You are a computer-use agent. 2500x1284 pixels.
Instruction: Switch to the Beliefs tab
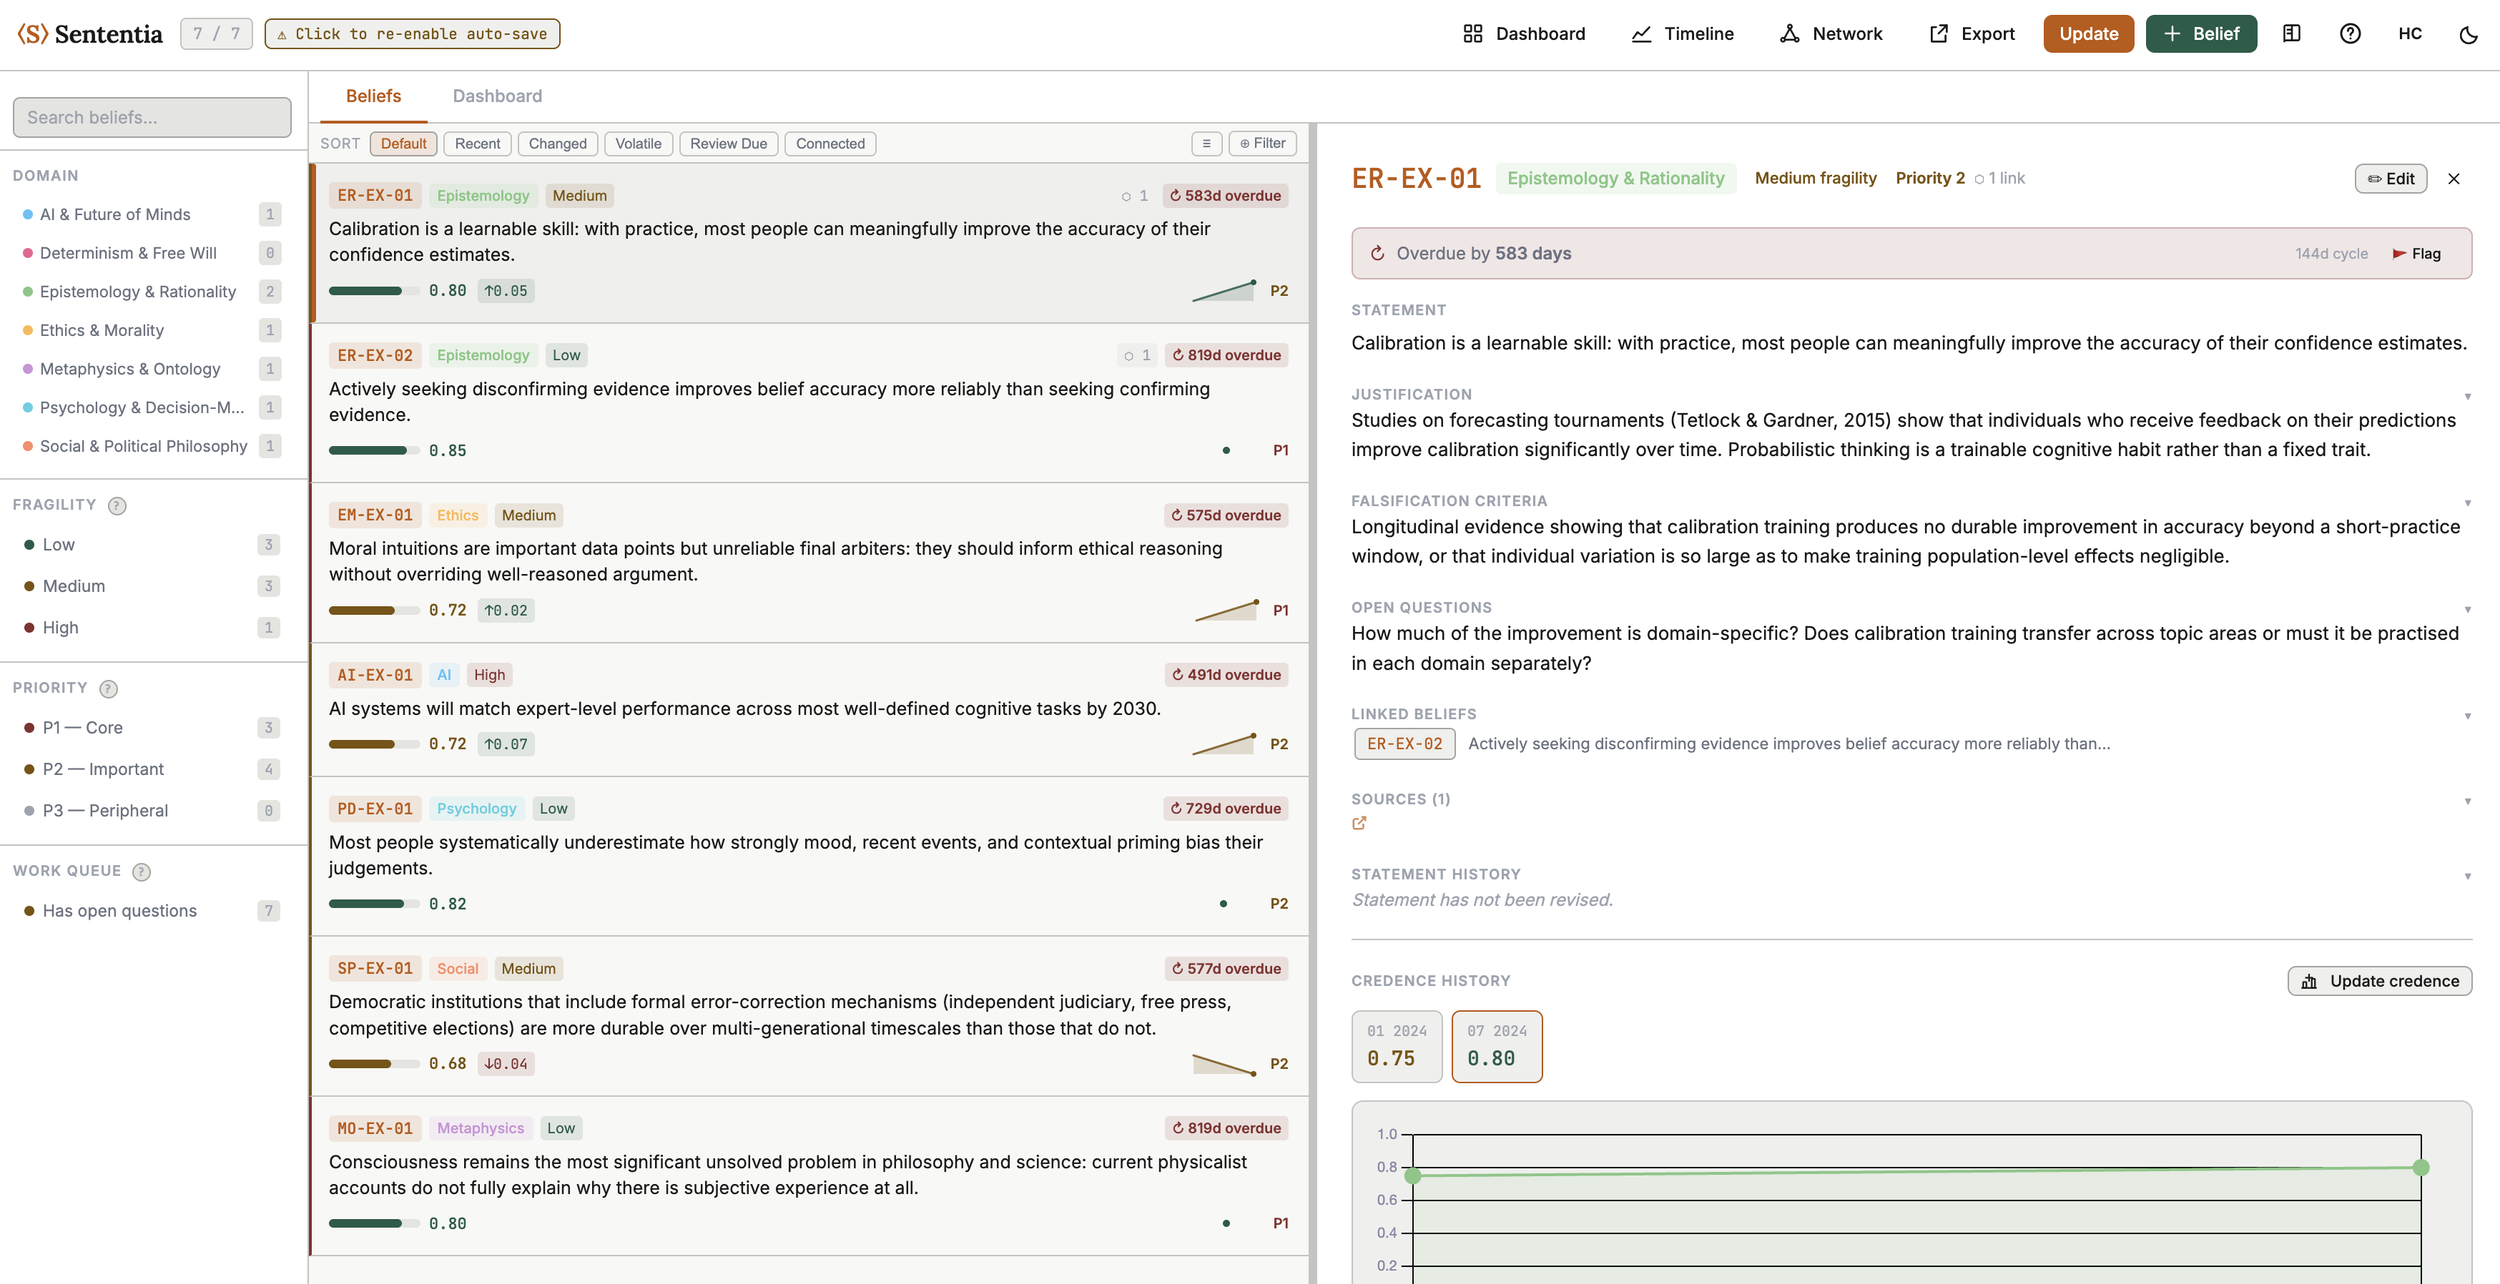pos(373,96)
